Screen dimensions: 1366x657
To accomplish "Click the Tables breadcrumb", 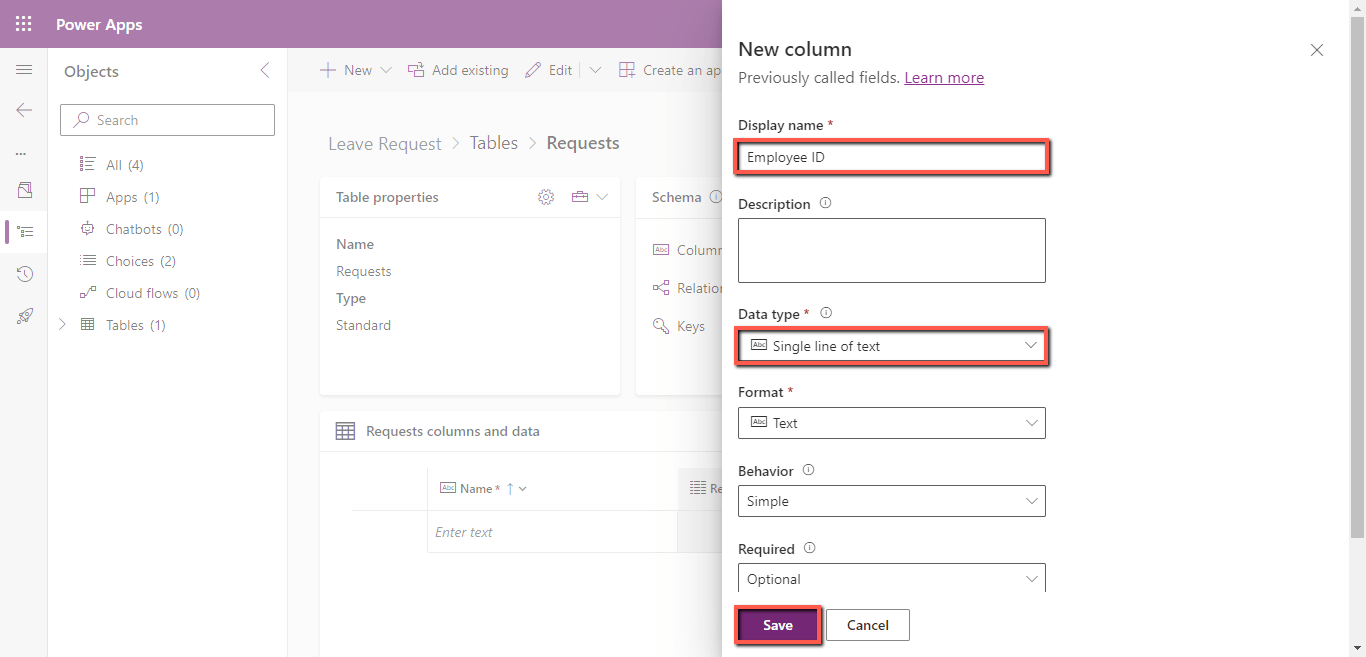I will (494, 143).
